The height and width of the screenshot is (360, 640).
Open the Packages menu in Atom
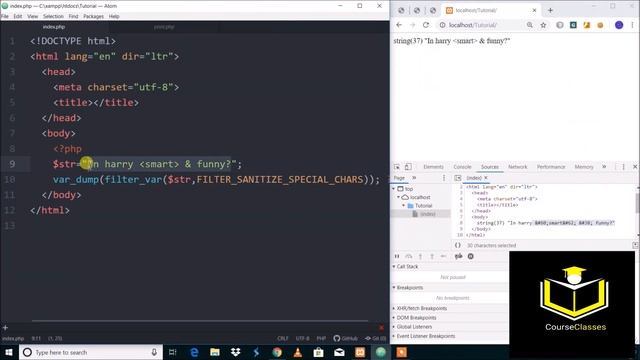coord(93,16)
